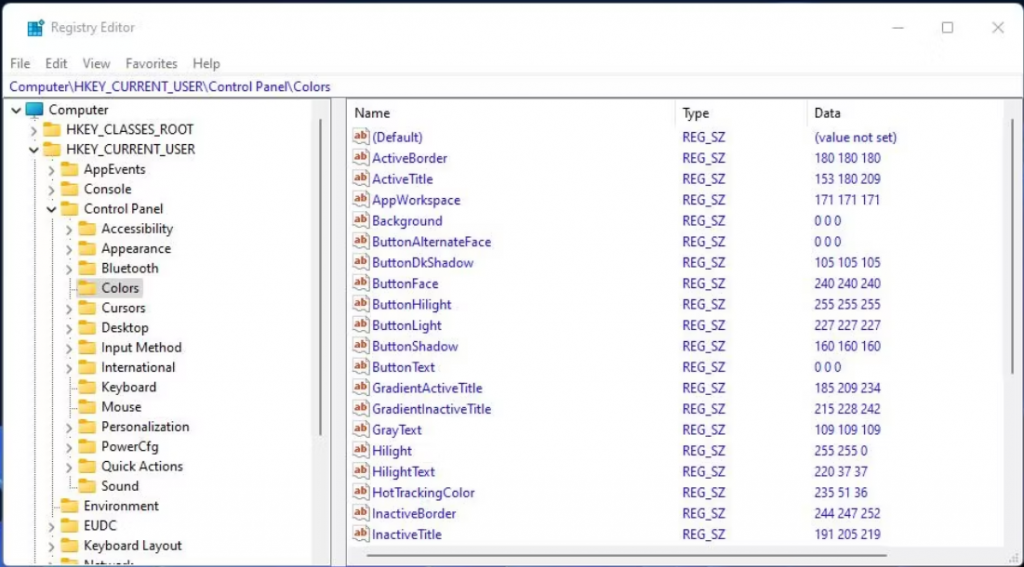Select the InactiveBorder value name

coord(414,513)
